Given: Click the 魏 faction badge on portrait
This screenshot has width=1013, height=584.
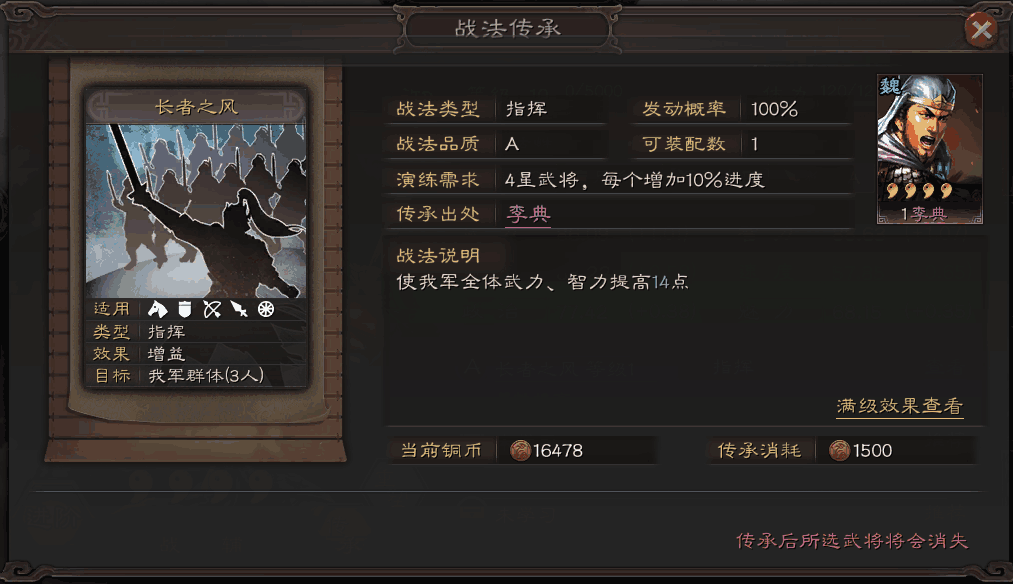Looking at the screenshot, I should pos(890,85).
